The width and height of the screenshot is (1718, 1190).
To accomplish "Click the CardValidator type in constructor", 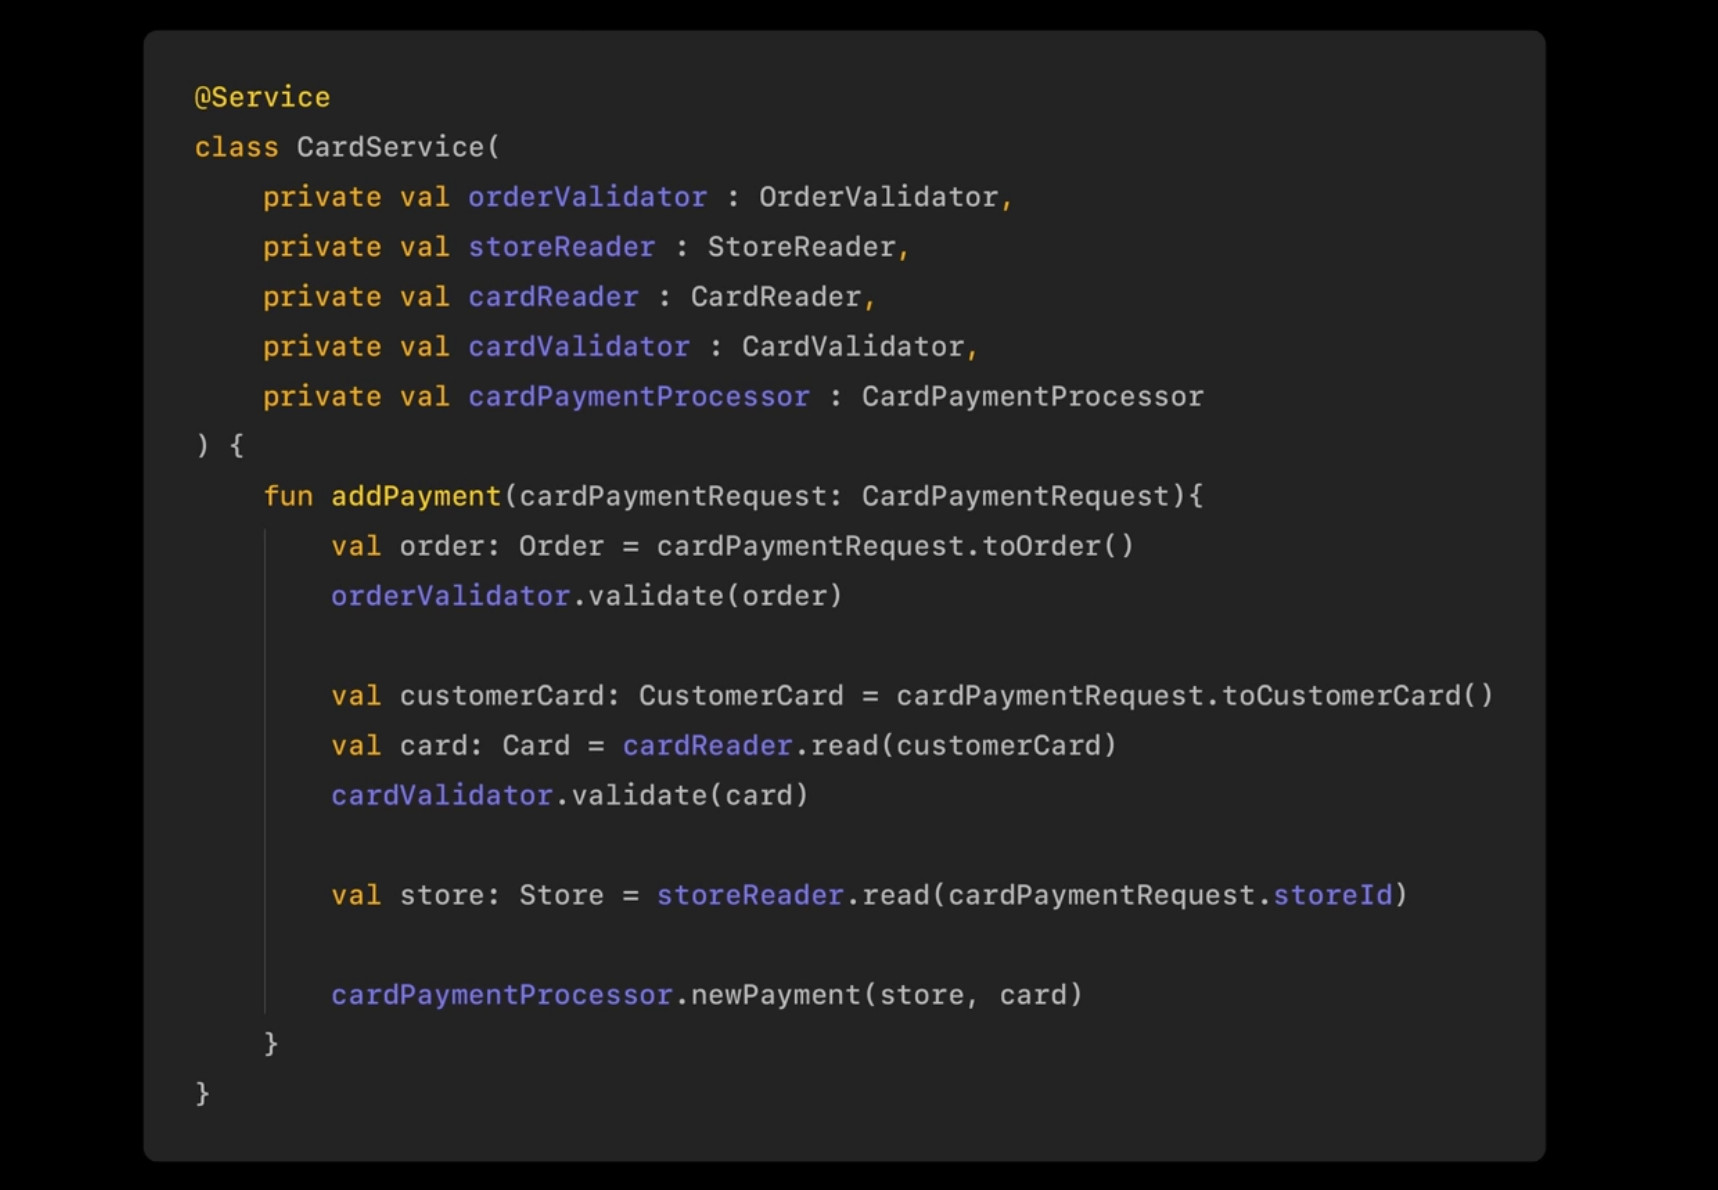I will point(852,347).
